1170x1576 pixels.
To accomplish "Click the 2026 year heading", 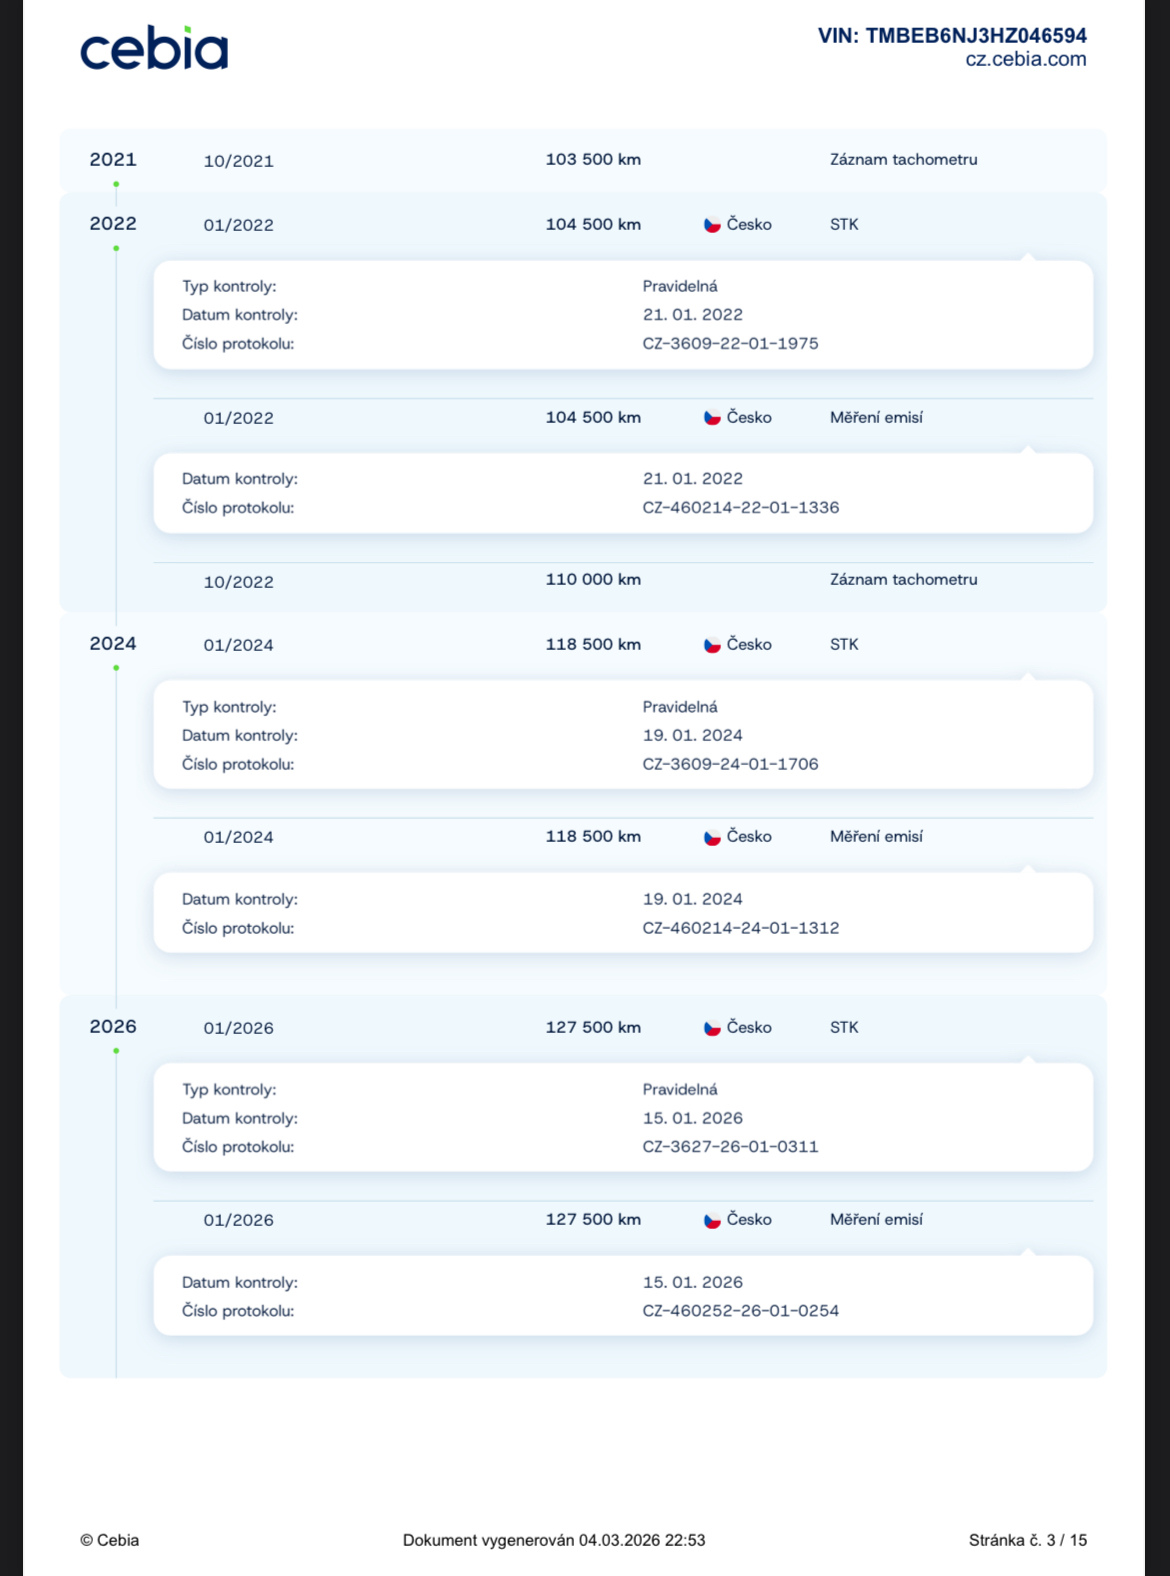I will 113,1027.
